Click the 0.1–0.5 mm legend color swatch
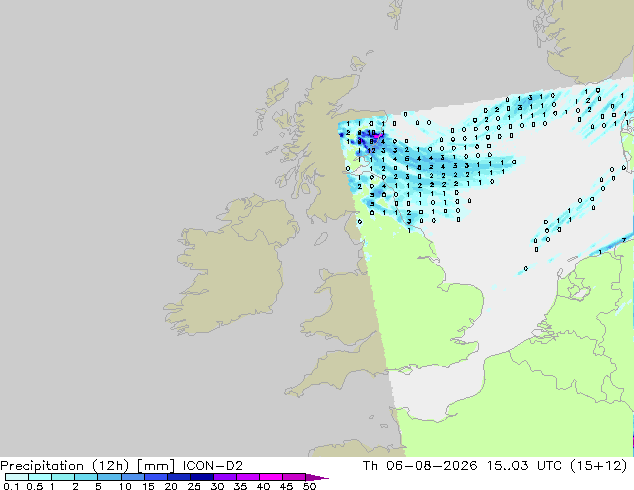This screenshot has width=634, height=490. [17, 477]
